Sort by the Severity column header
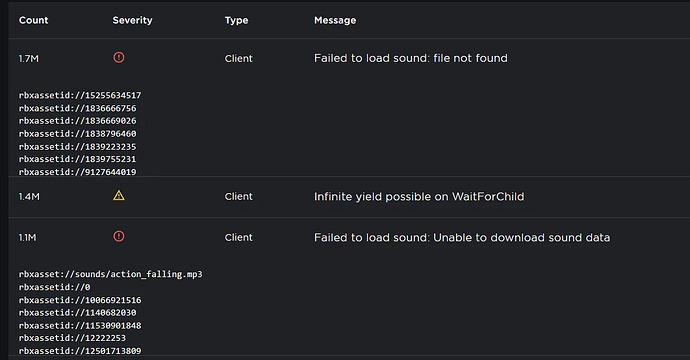The height and width of the screenshot is (360, 690). point(132,20)
